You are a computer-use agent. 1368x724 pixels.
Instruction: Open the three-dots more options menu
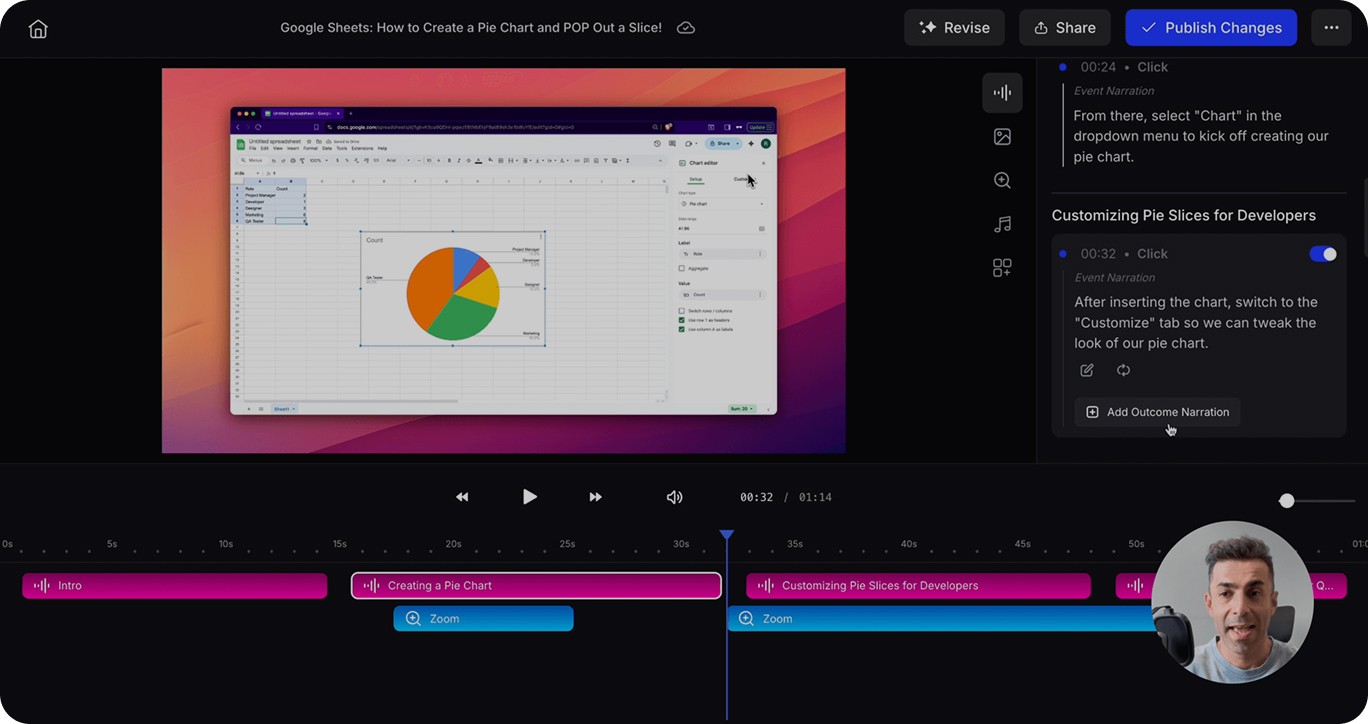pos(1331,28)
